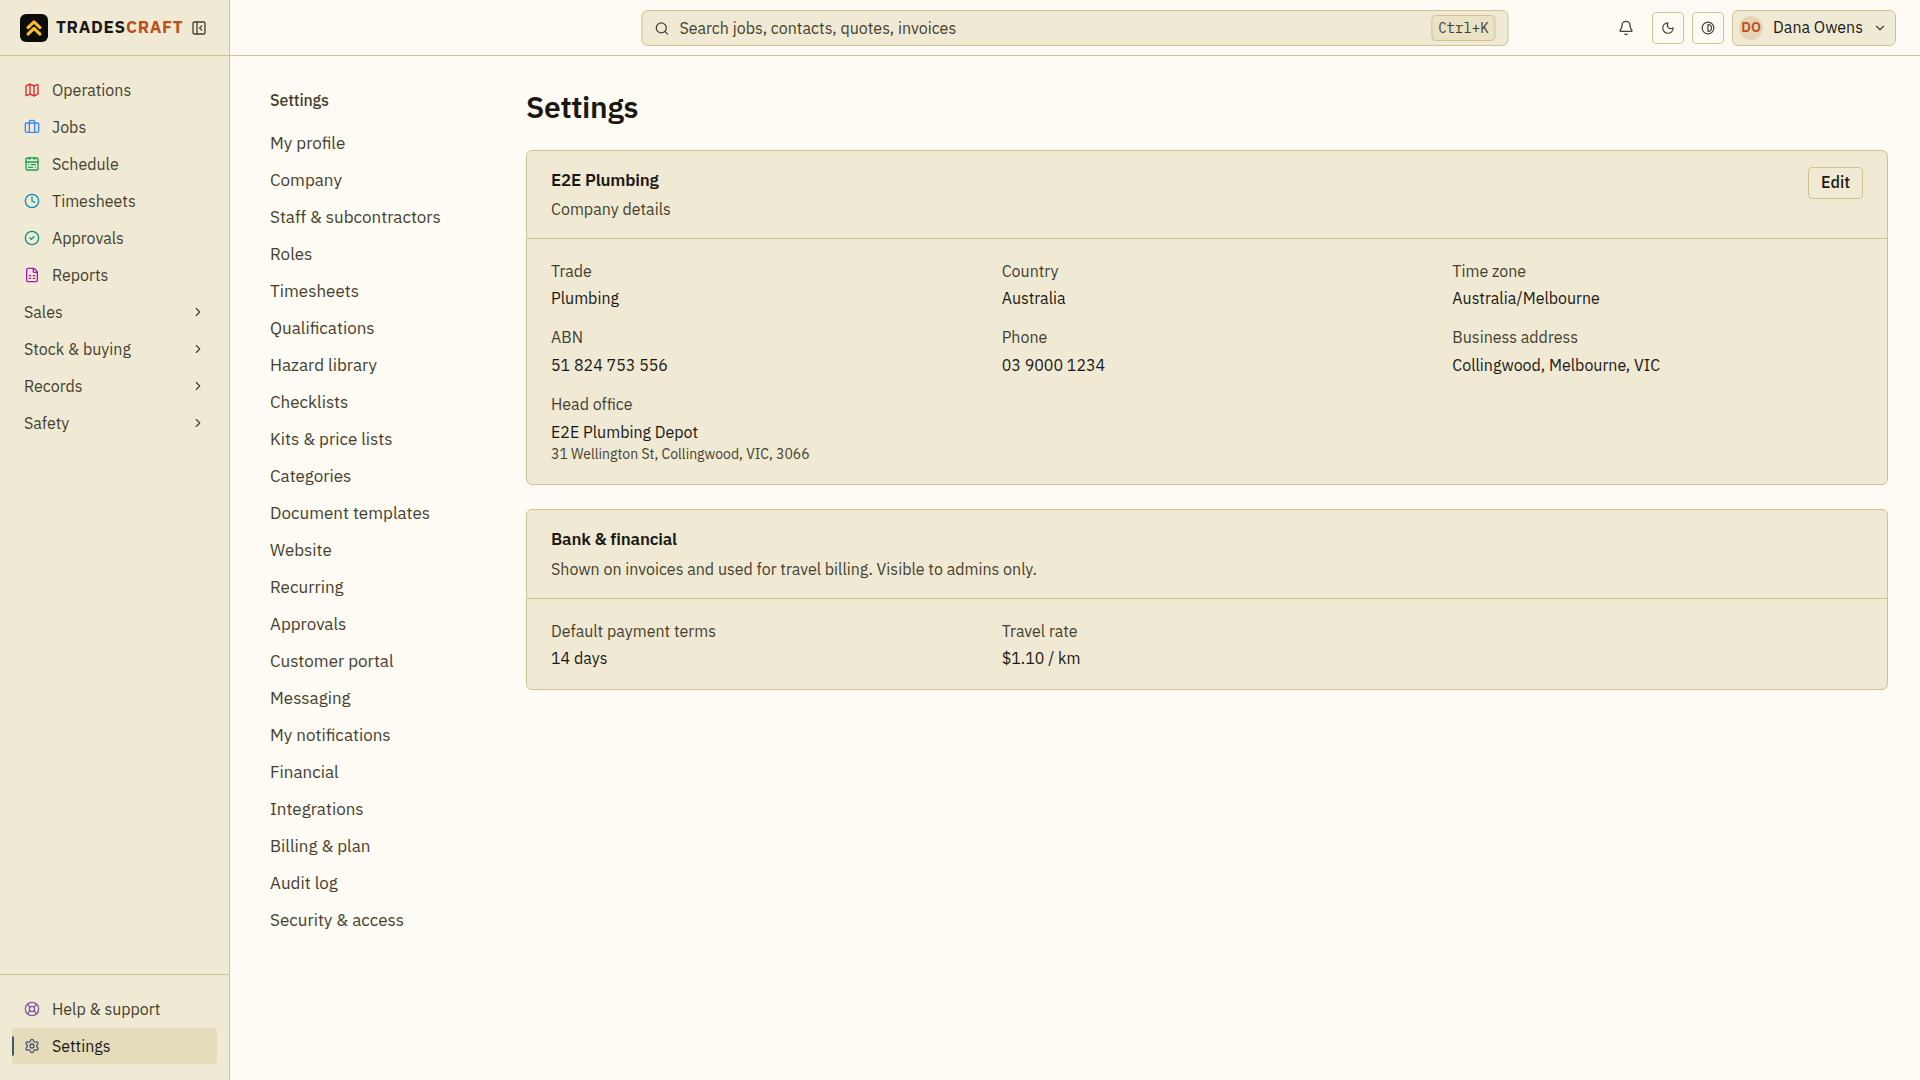
Task: Open My notifications settings
Action: click(x=330, y=735)
